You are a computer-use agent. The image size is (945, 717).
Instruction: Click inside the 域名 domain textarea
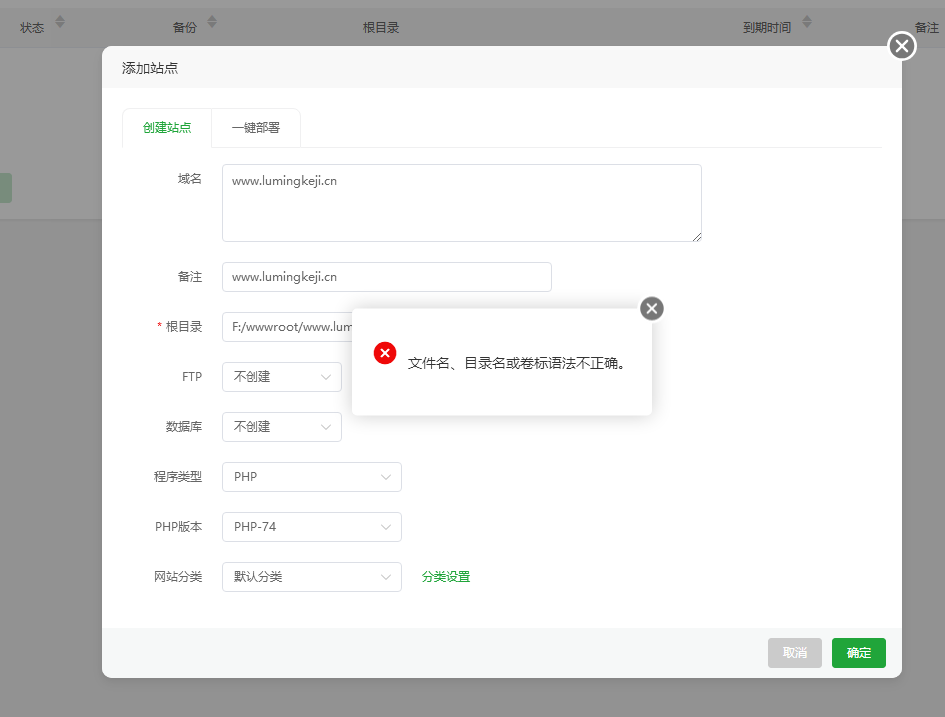pyautogui.click(x=460, y=200)
